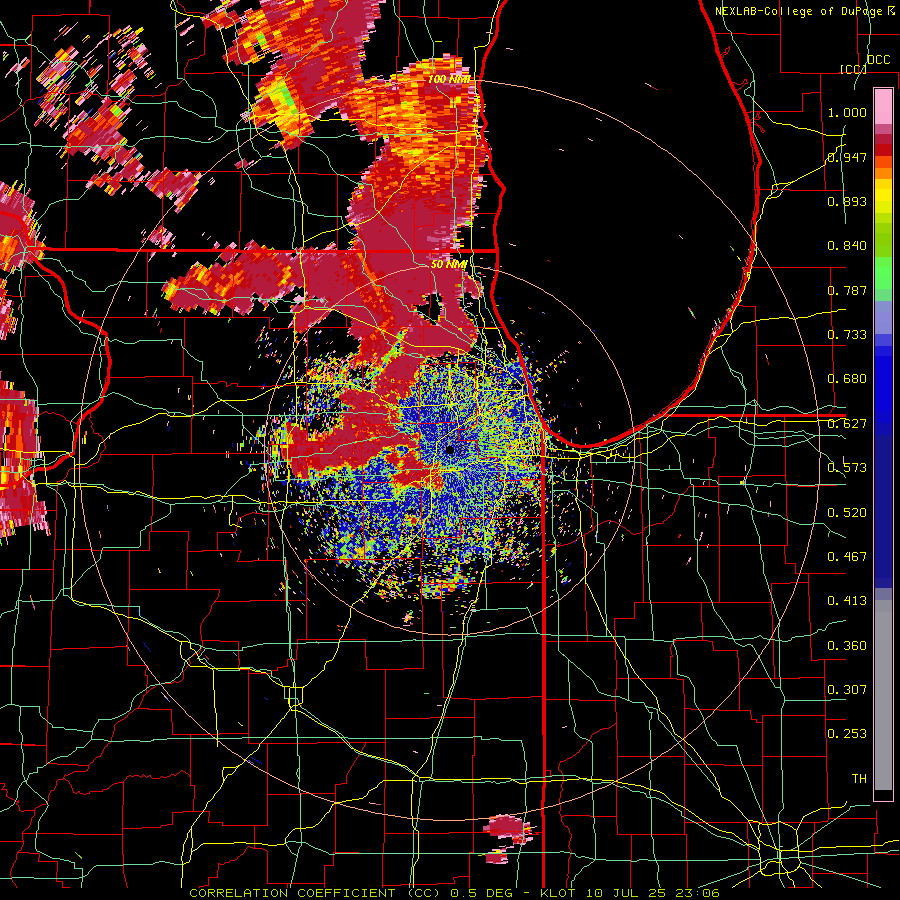The width and height of the screenshot is (900, 900).
Task: Select the 0.467 color scale value
Action: [x=847, y=557]
